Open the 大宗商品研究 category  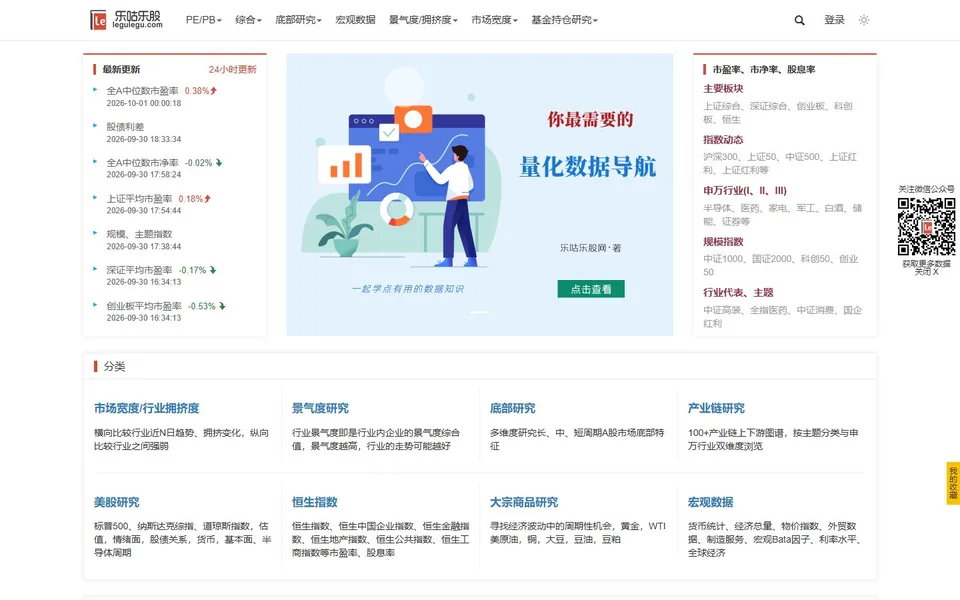[x=524, y=502]
